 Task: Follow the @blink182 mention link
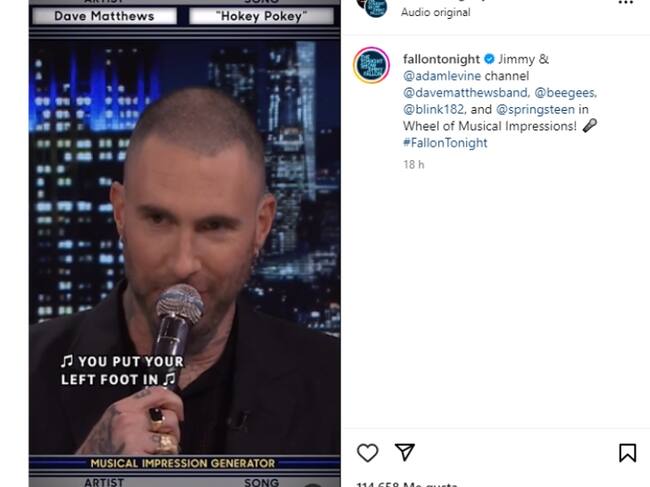tap(433, 109)
